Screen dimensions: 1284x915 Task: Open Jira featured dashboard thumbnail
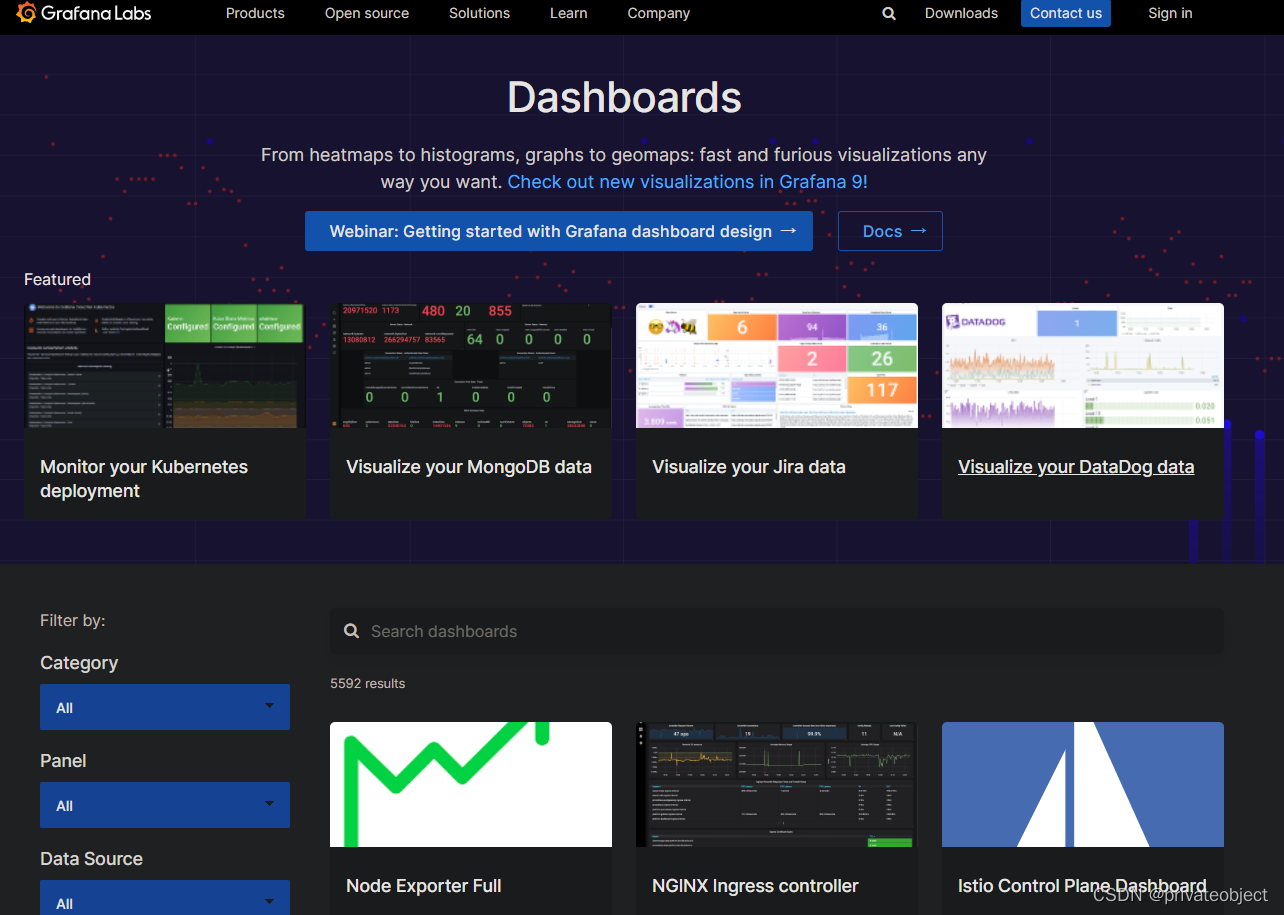(777, 366)
